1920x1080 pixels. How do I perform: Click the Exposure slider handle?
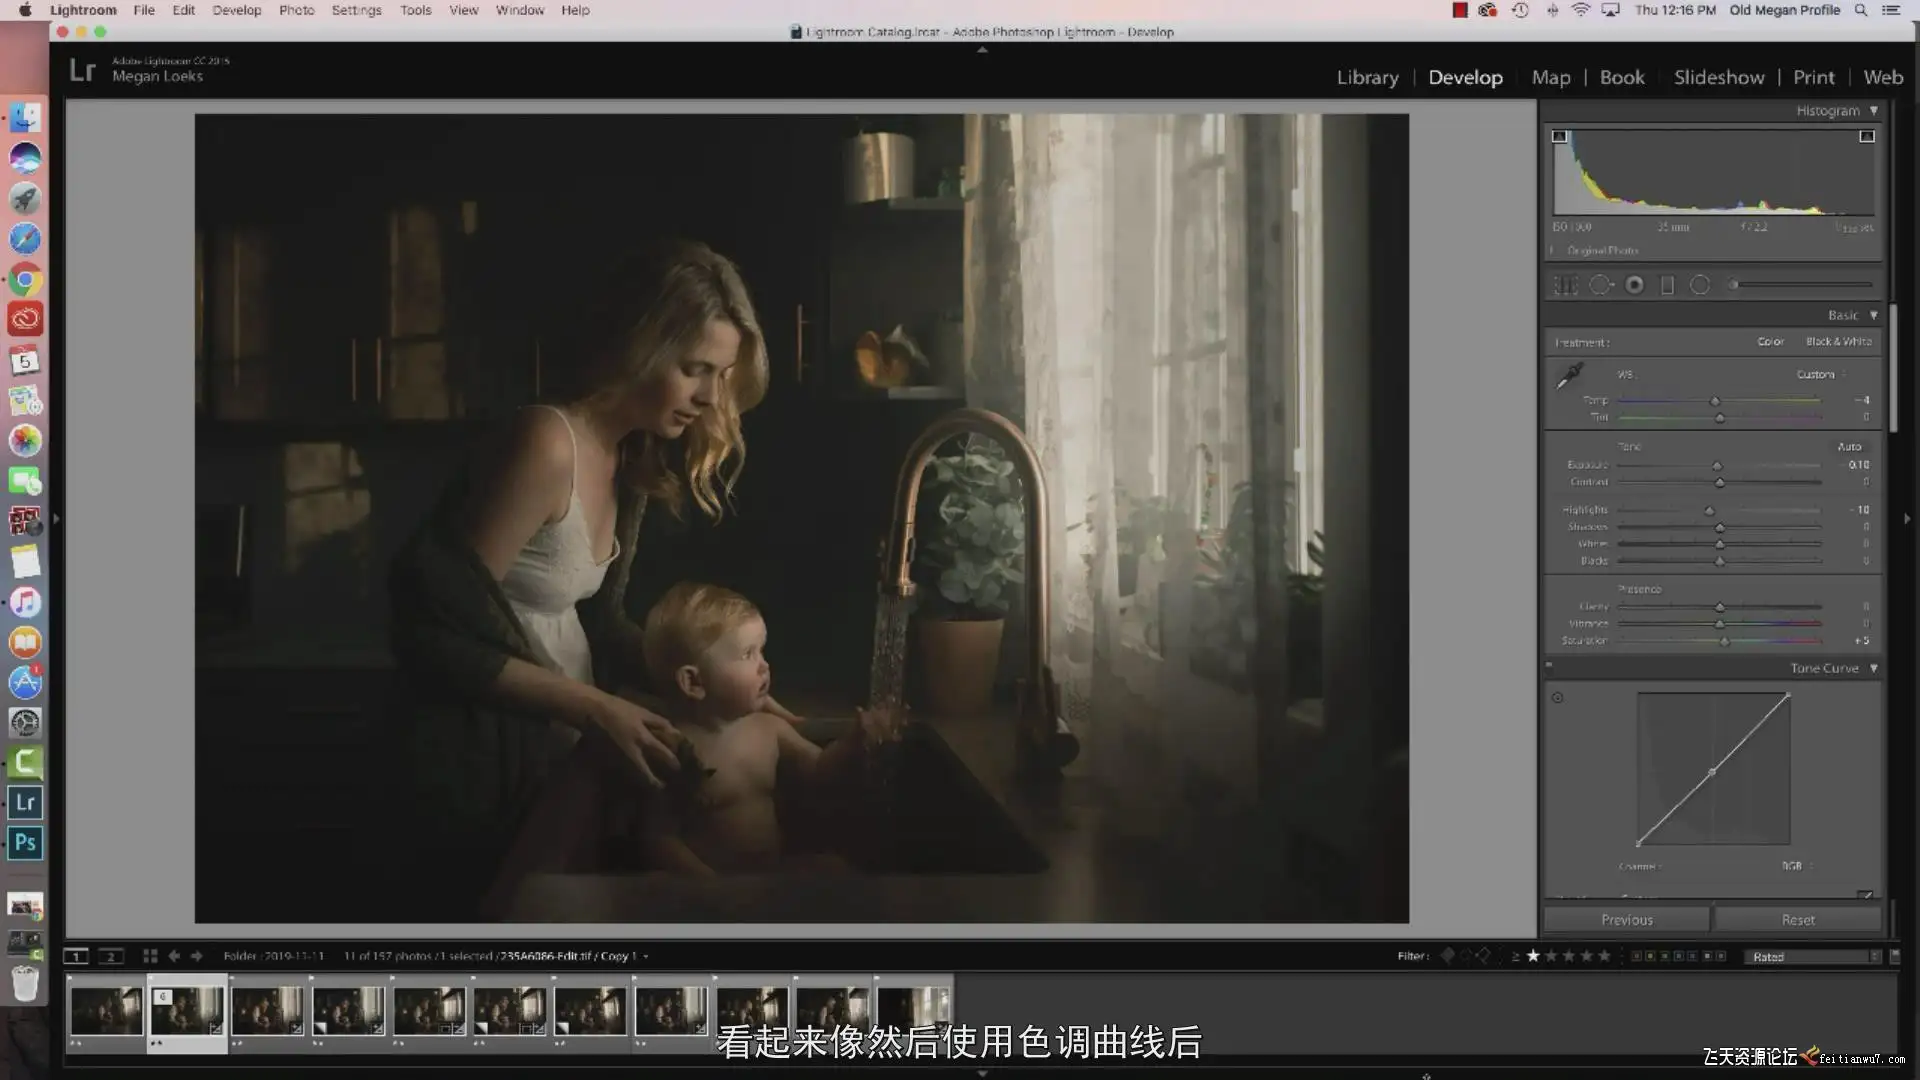point(1717,466)
